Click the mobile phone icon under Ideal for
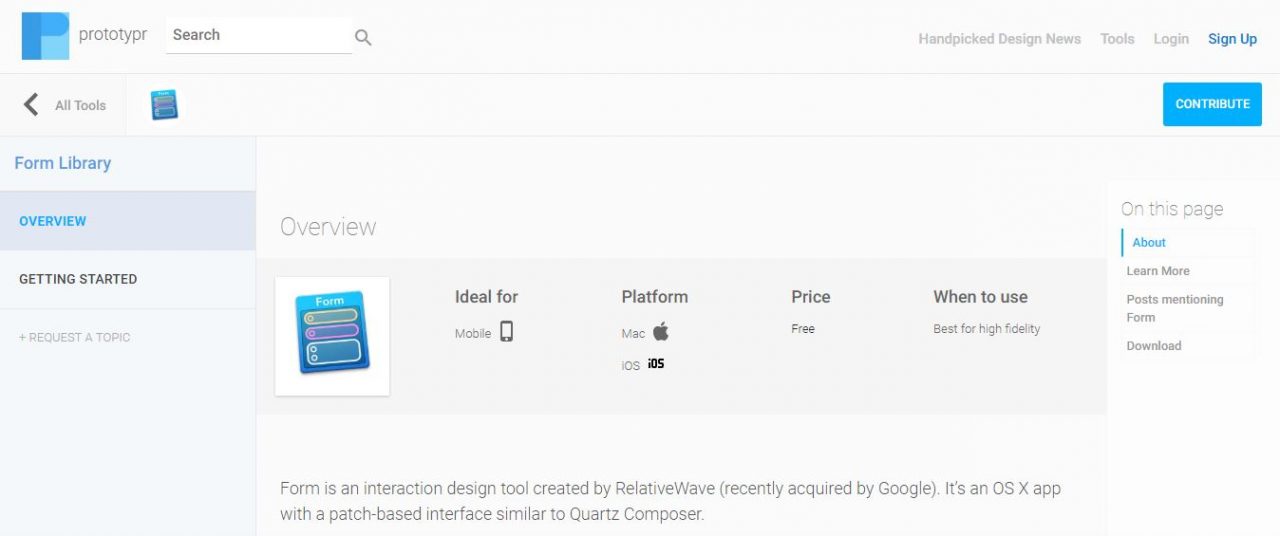1280x536 pixels. coord(507,331)
